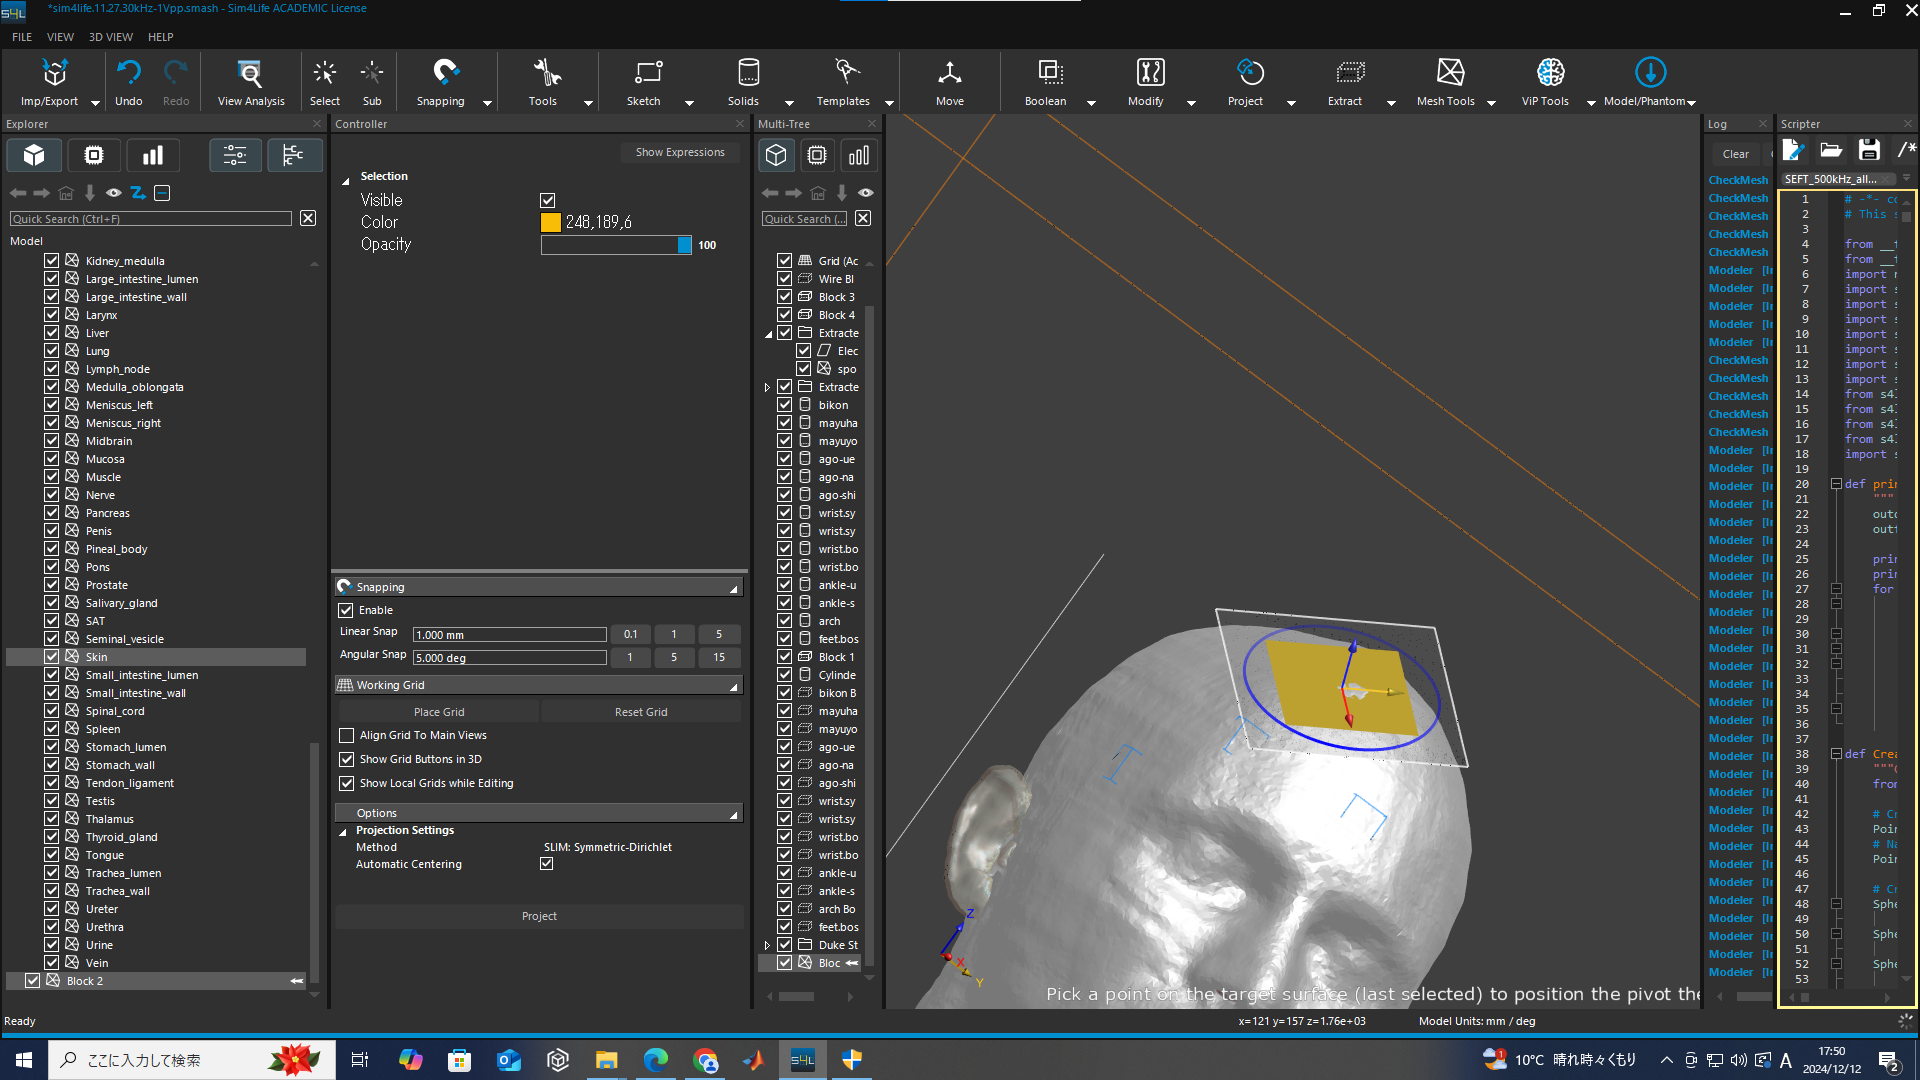Open a script file folder icon
This screenshot has width=1920, height=1080.
(1830, 150)
